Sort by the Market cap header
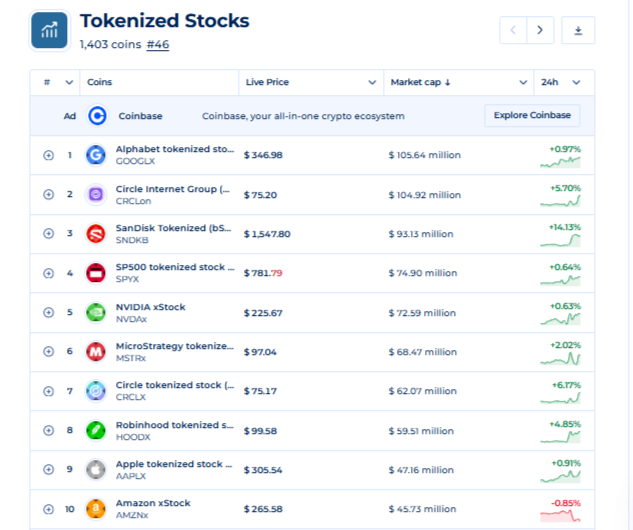 (x=420, y=82)
